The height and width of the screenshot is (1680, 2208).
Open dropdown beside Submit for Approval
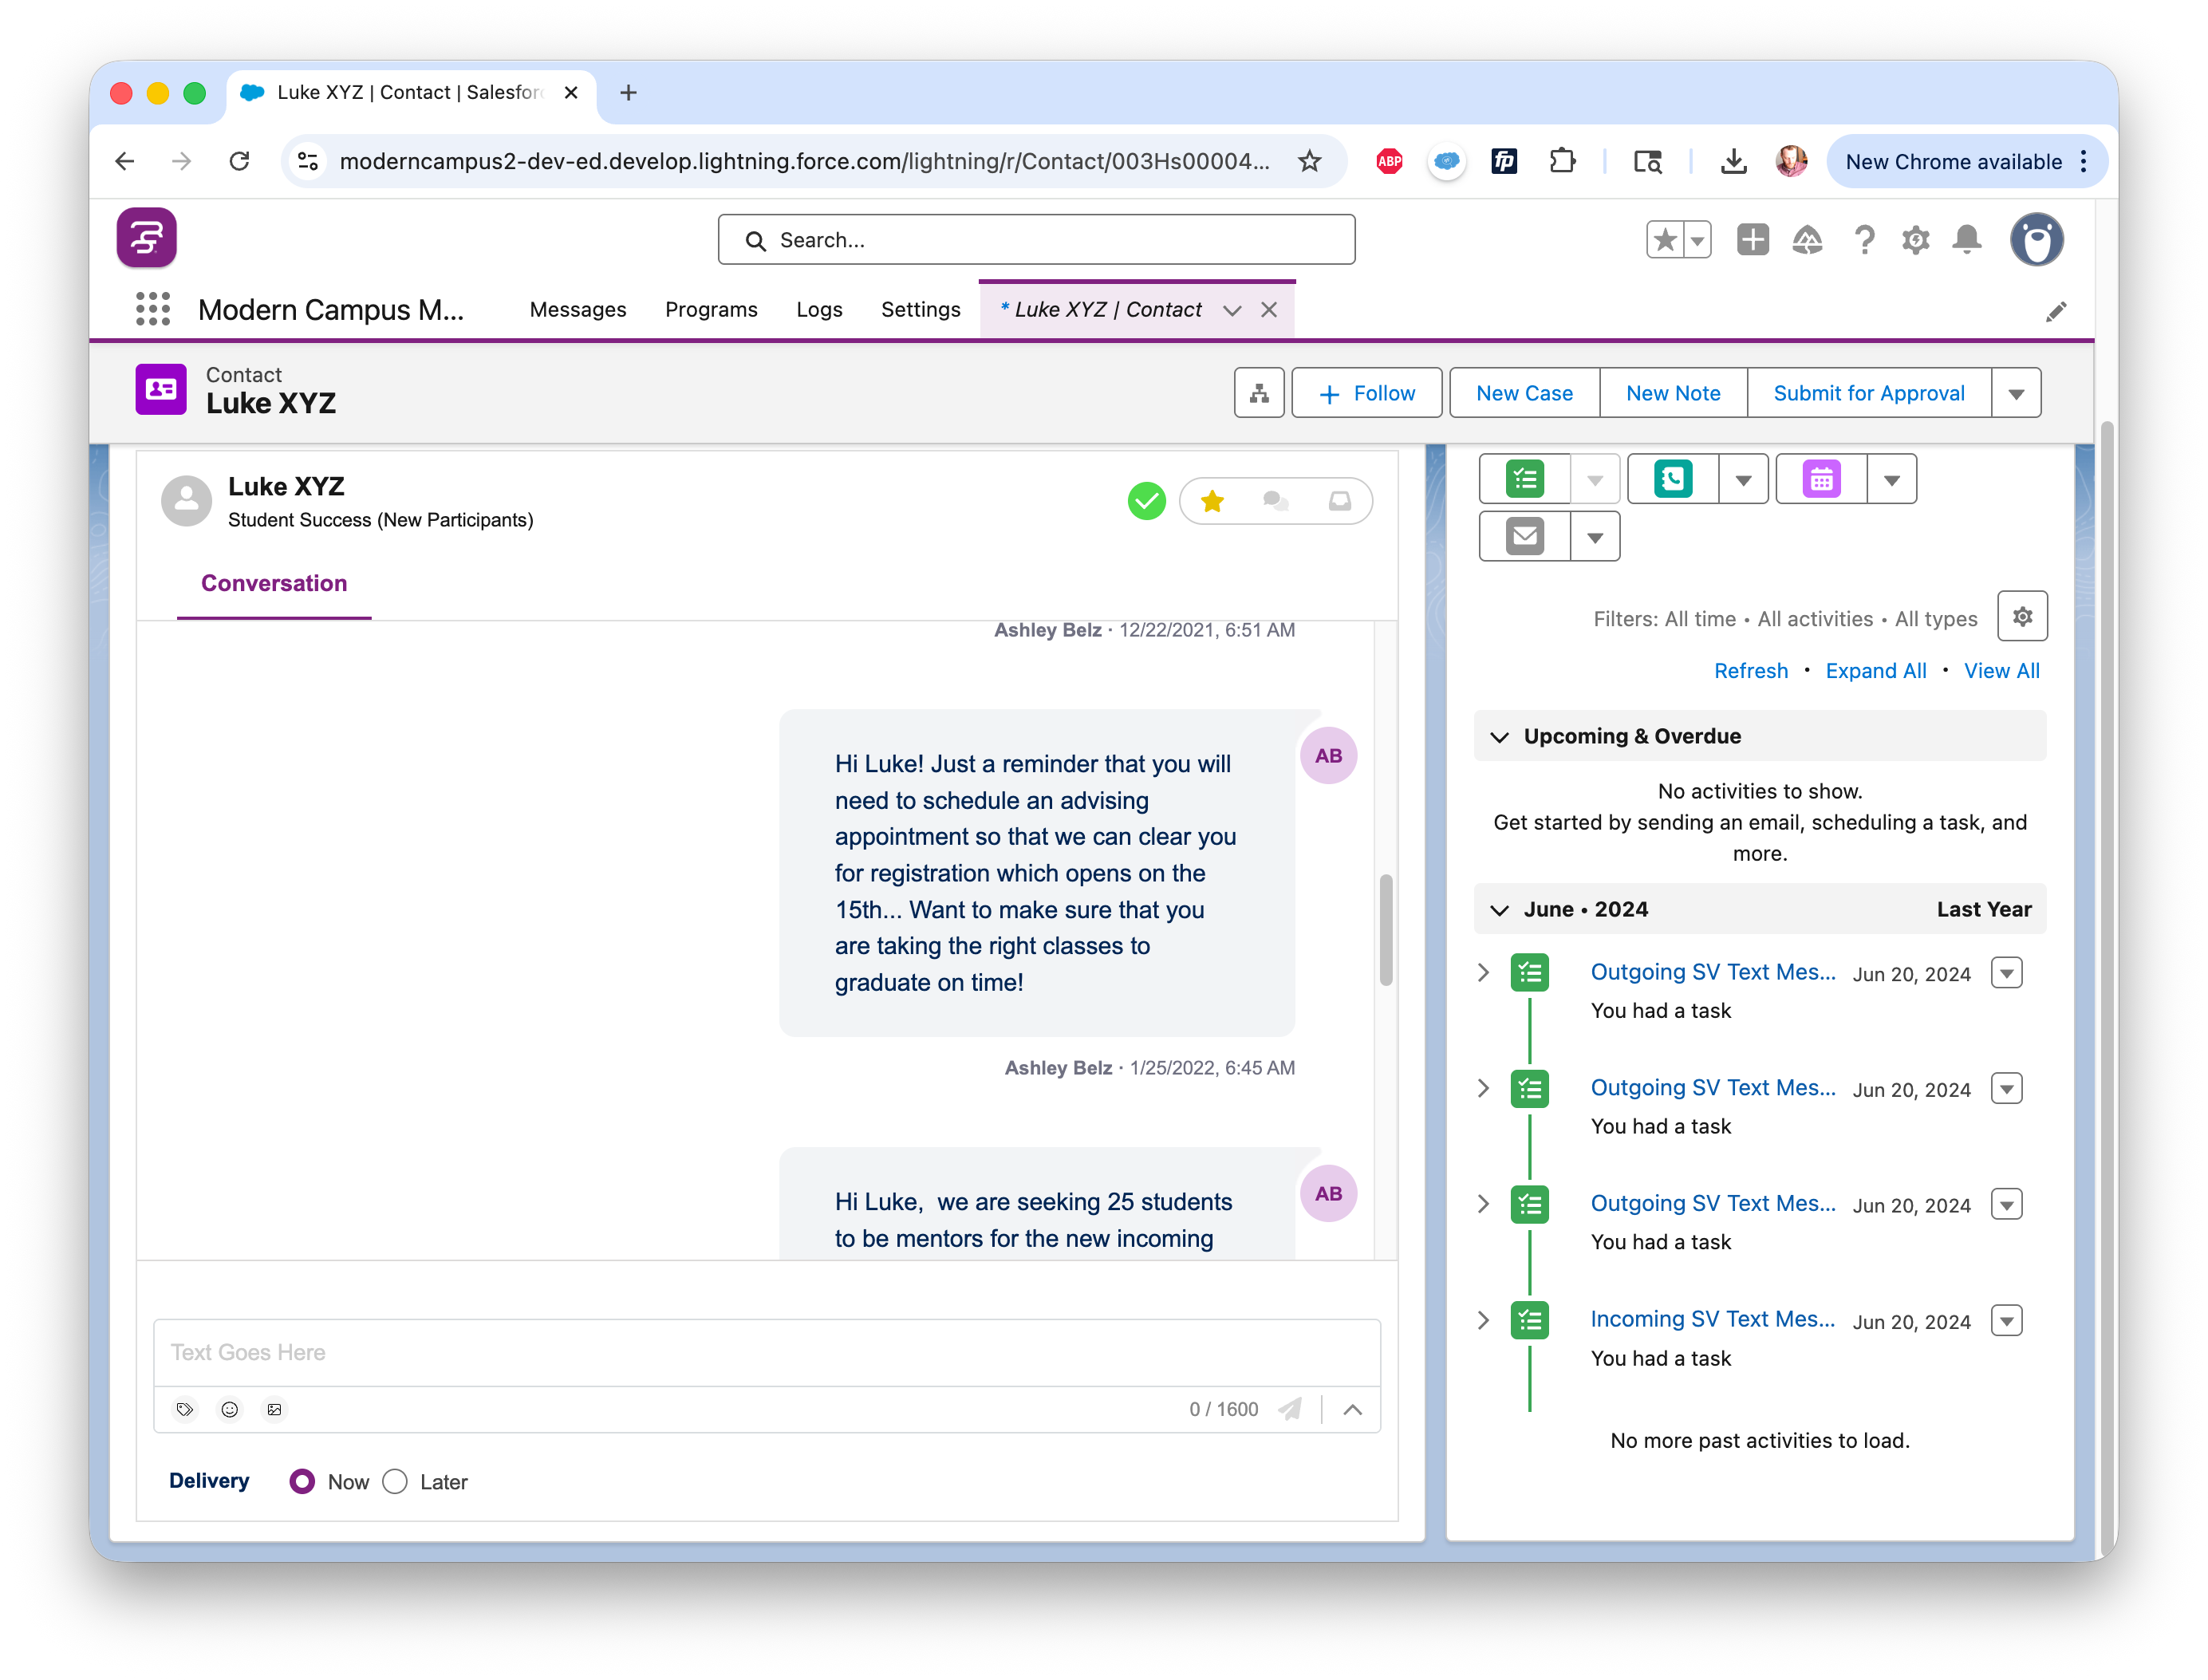tap(2016, 393)
